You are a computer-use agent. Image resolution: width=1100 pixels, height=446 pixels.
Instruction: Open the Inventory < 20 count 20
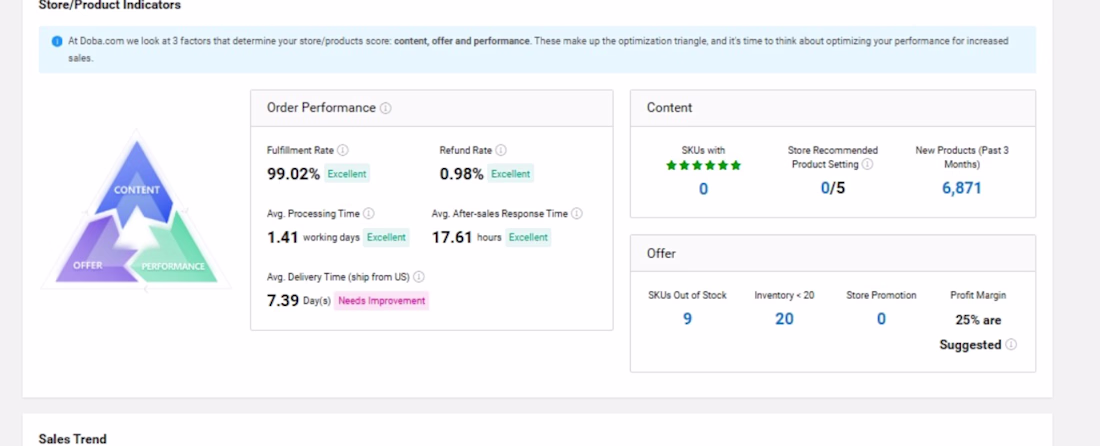pos(784,319)
